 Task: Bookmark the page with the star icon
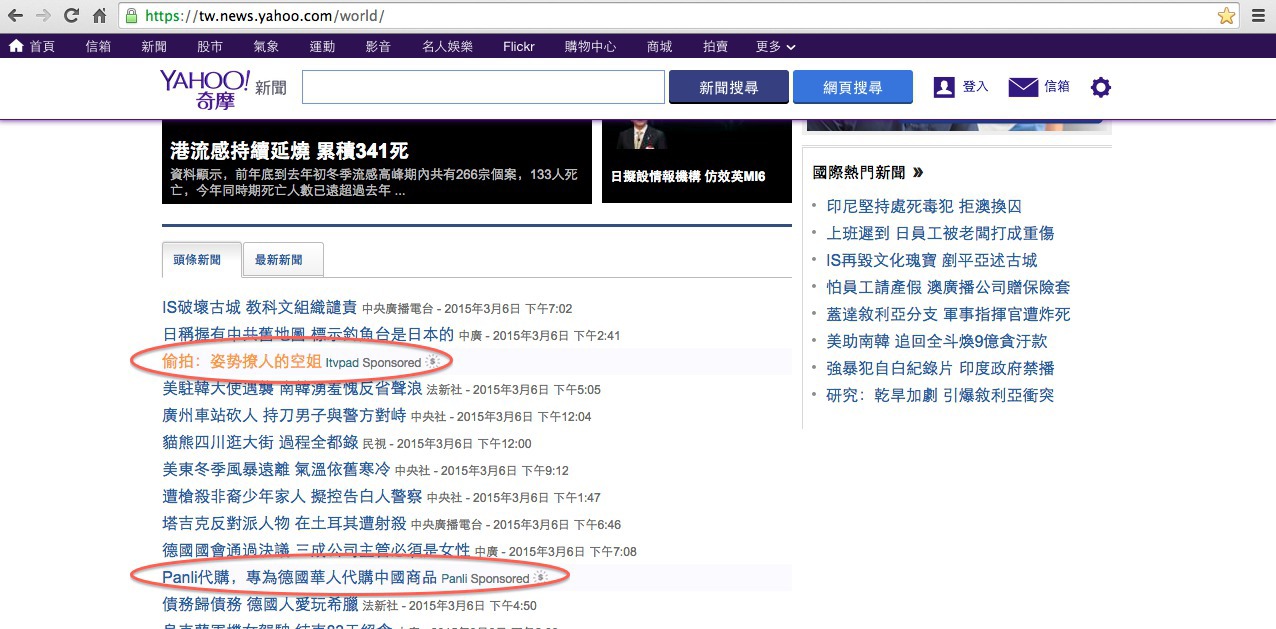[1226, 16]
